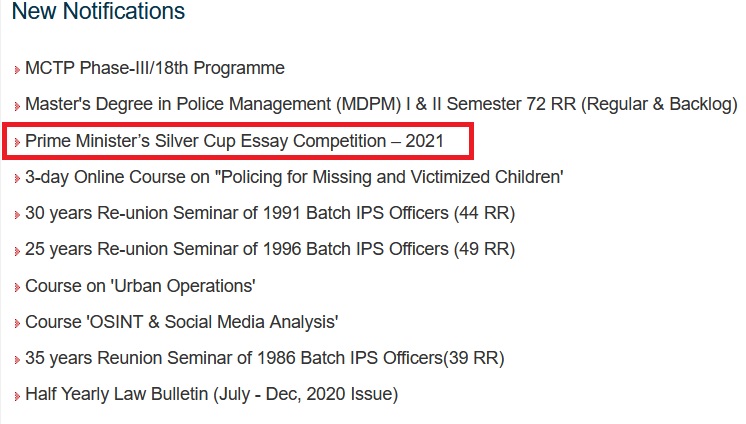Open 35 years Reunion Seminar 1986 Batch link
Viewport: 746px width, 424px height.
pos(265,358)
